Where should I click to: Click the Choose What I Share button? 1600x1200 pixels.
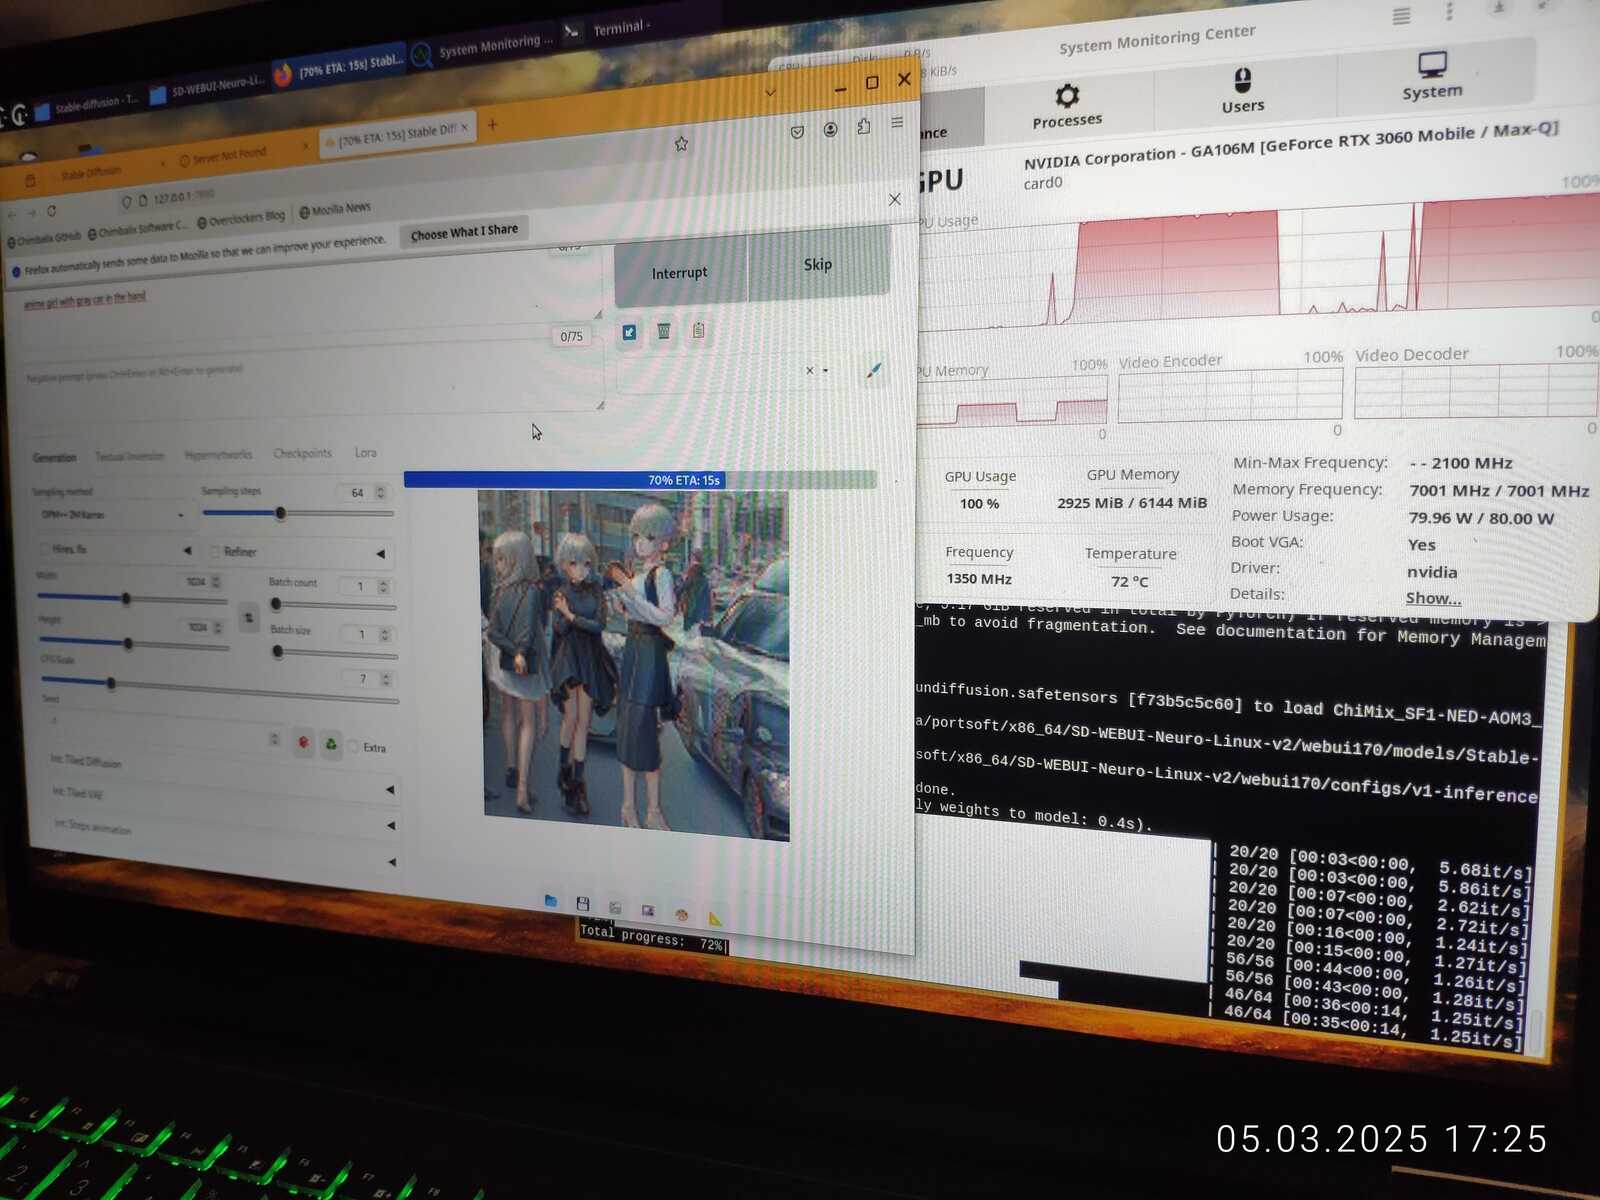464,232
